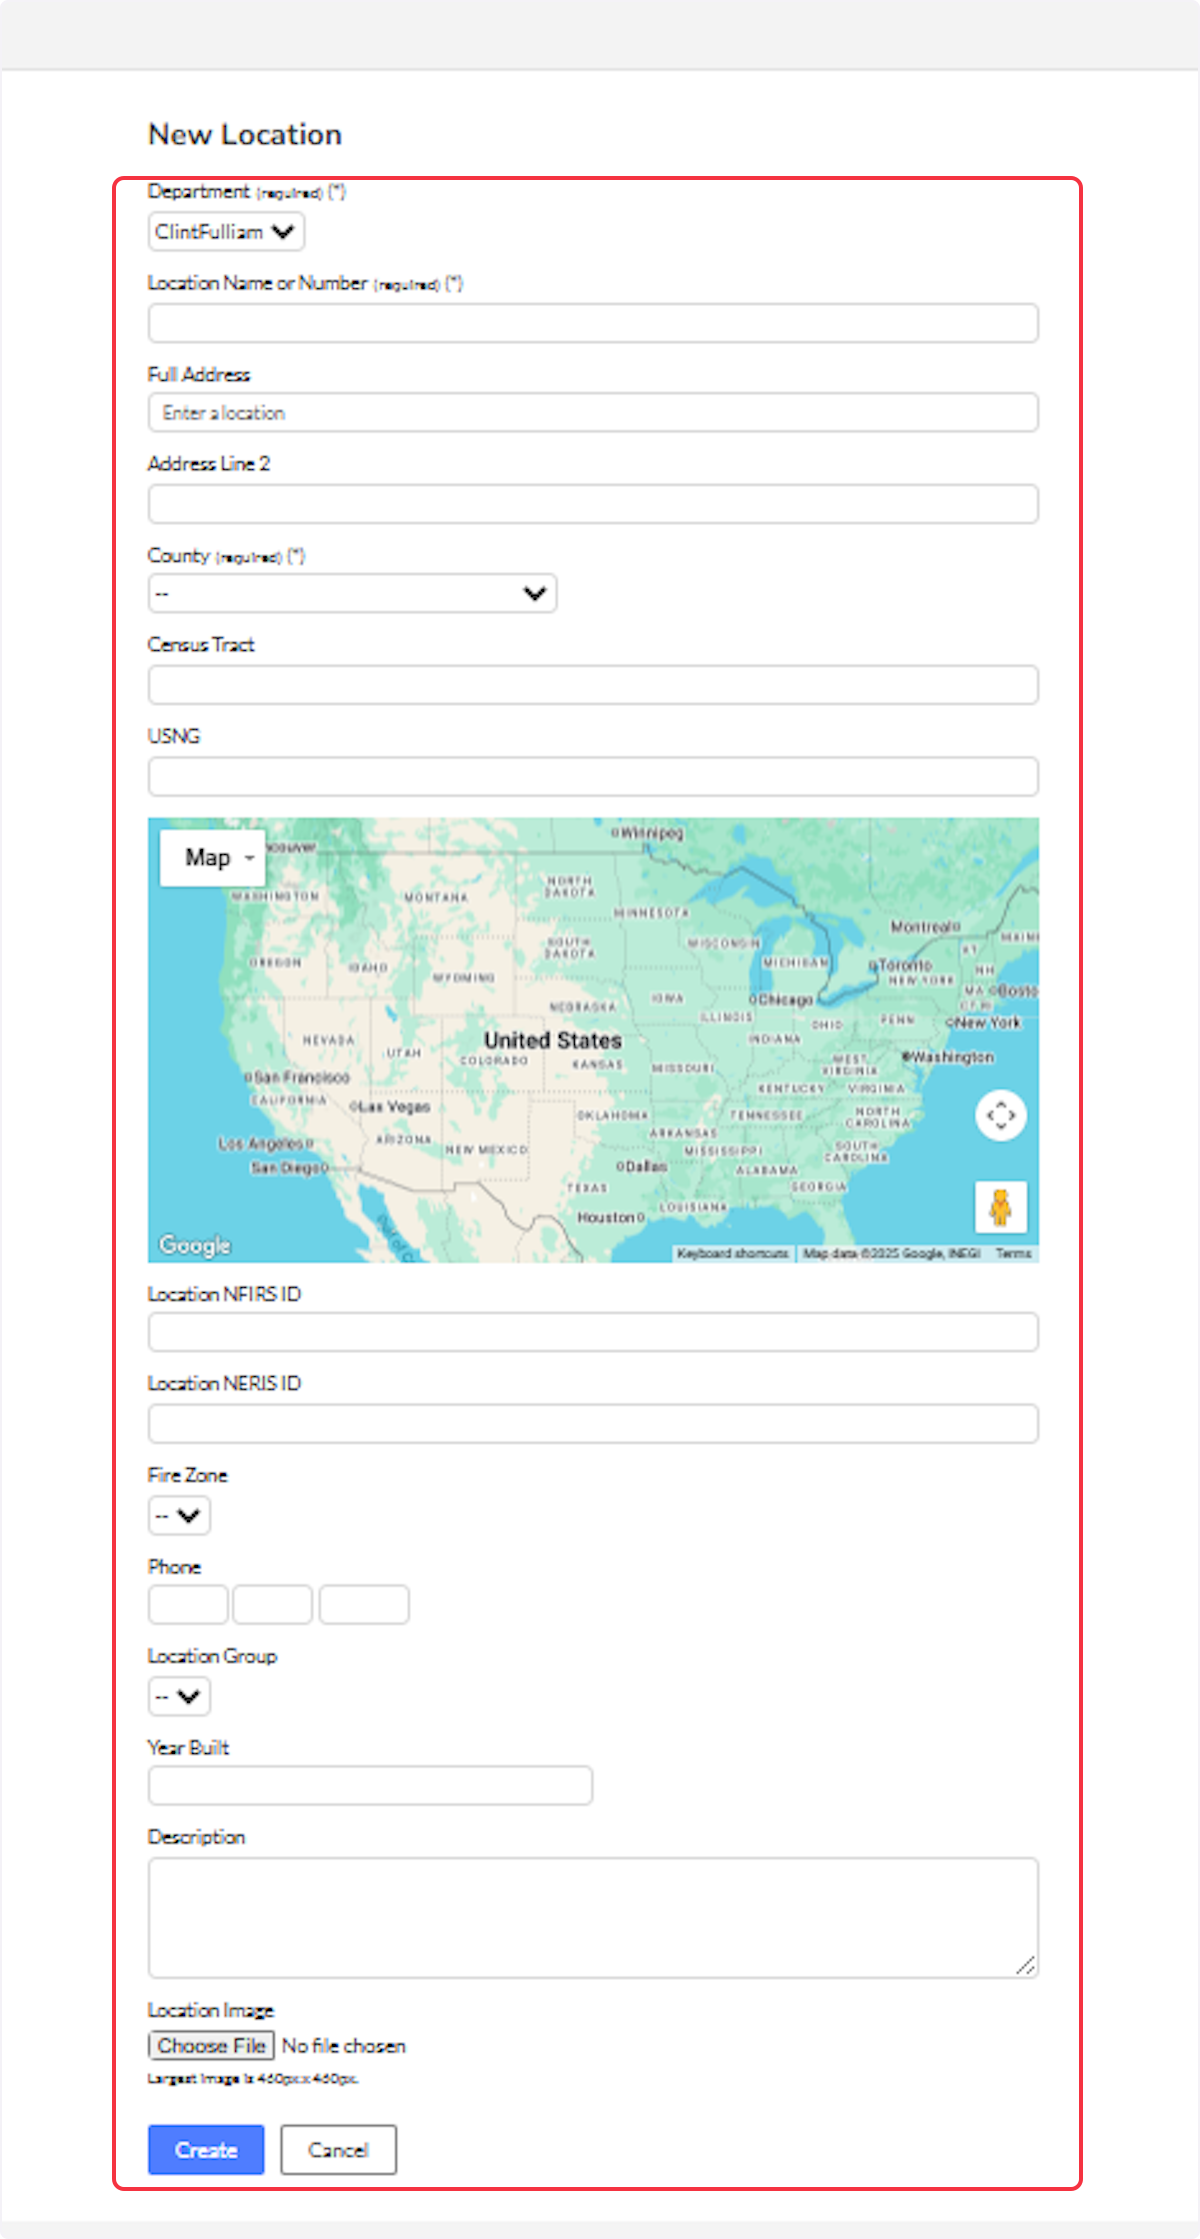This screenshot has height=2239, width=1200.
Task: Open the Google logo link on map
Action: [x=195, y=1245]
